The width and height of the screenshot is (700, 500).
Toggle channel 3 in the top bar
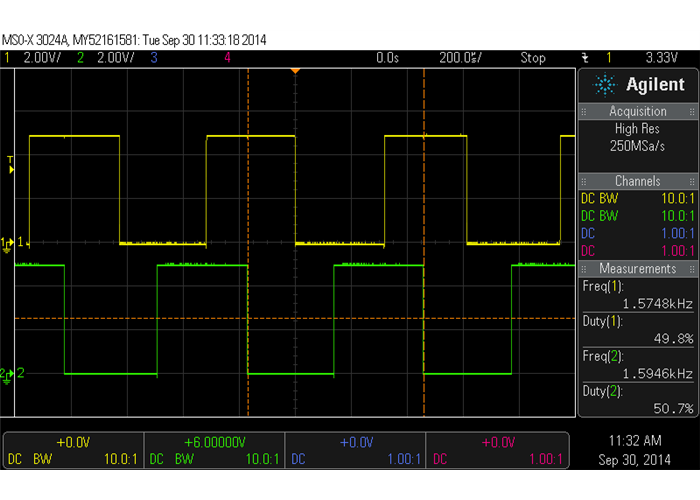point(154,58)
